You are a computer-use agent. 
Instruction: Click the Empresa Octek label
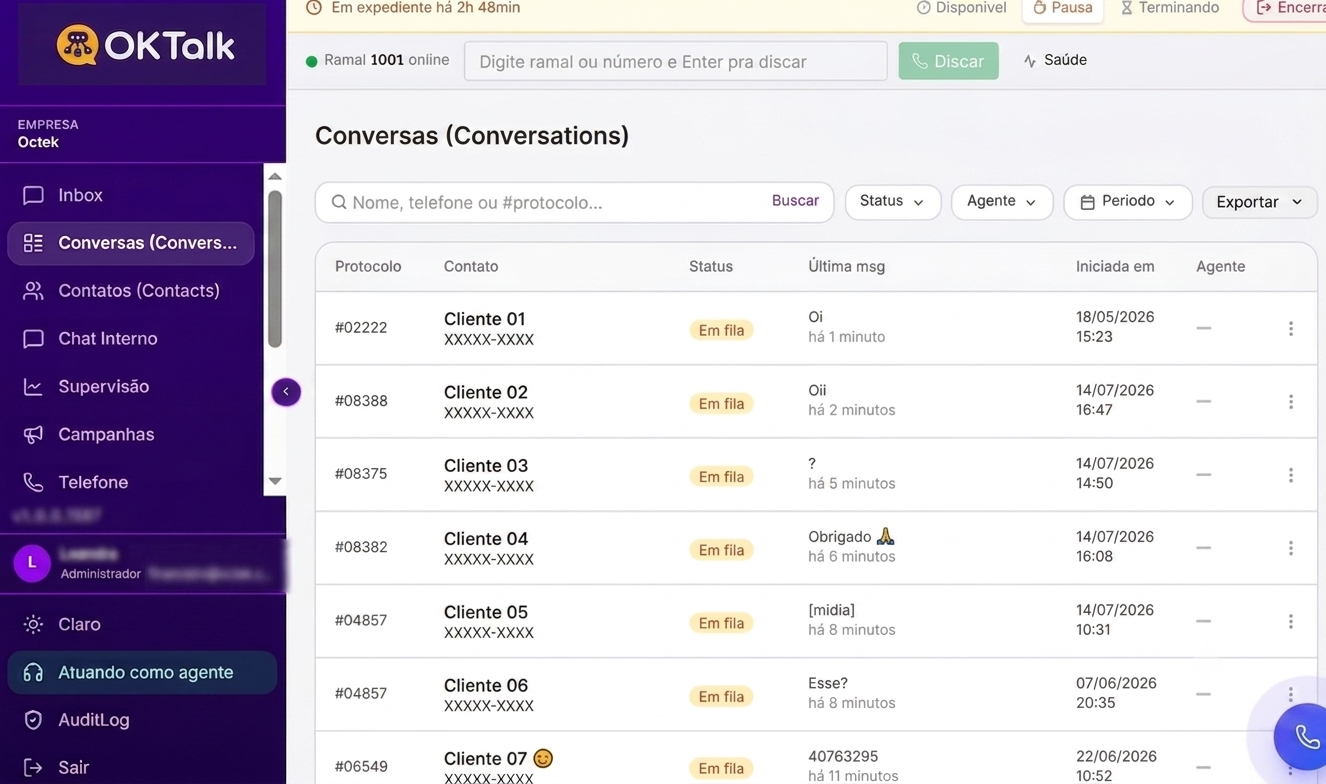[x=48, y=133]
